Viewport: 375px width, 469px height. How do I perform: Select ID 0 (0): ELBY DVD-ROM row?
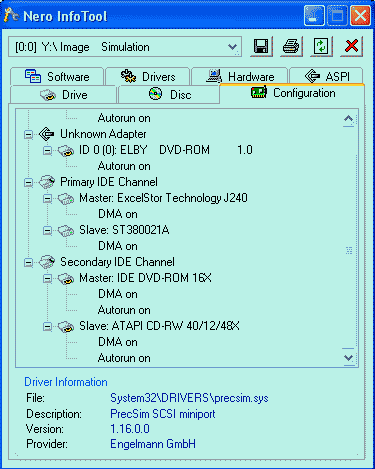[166, 150]
